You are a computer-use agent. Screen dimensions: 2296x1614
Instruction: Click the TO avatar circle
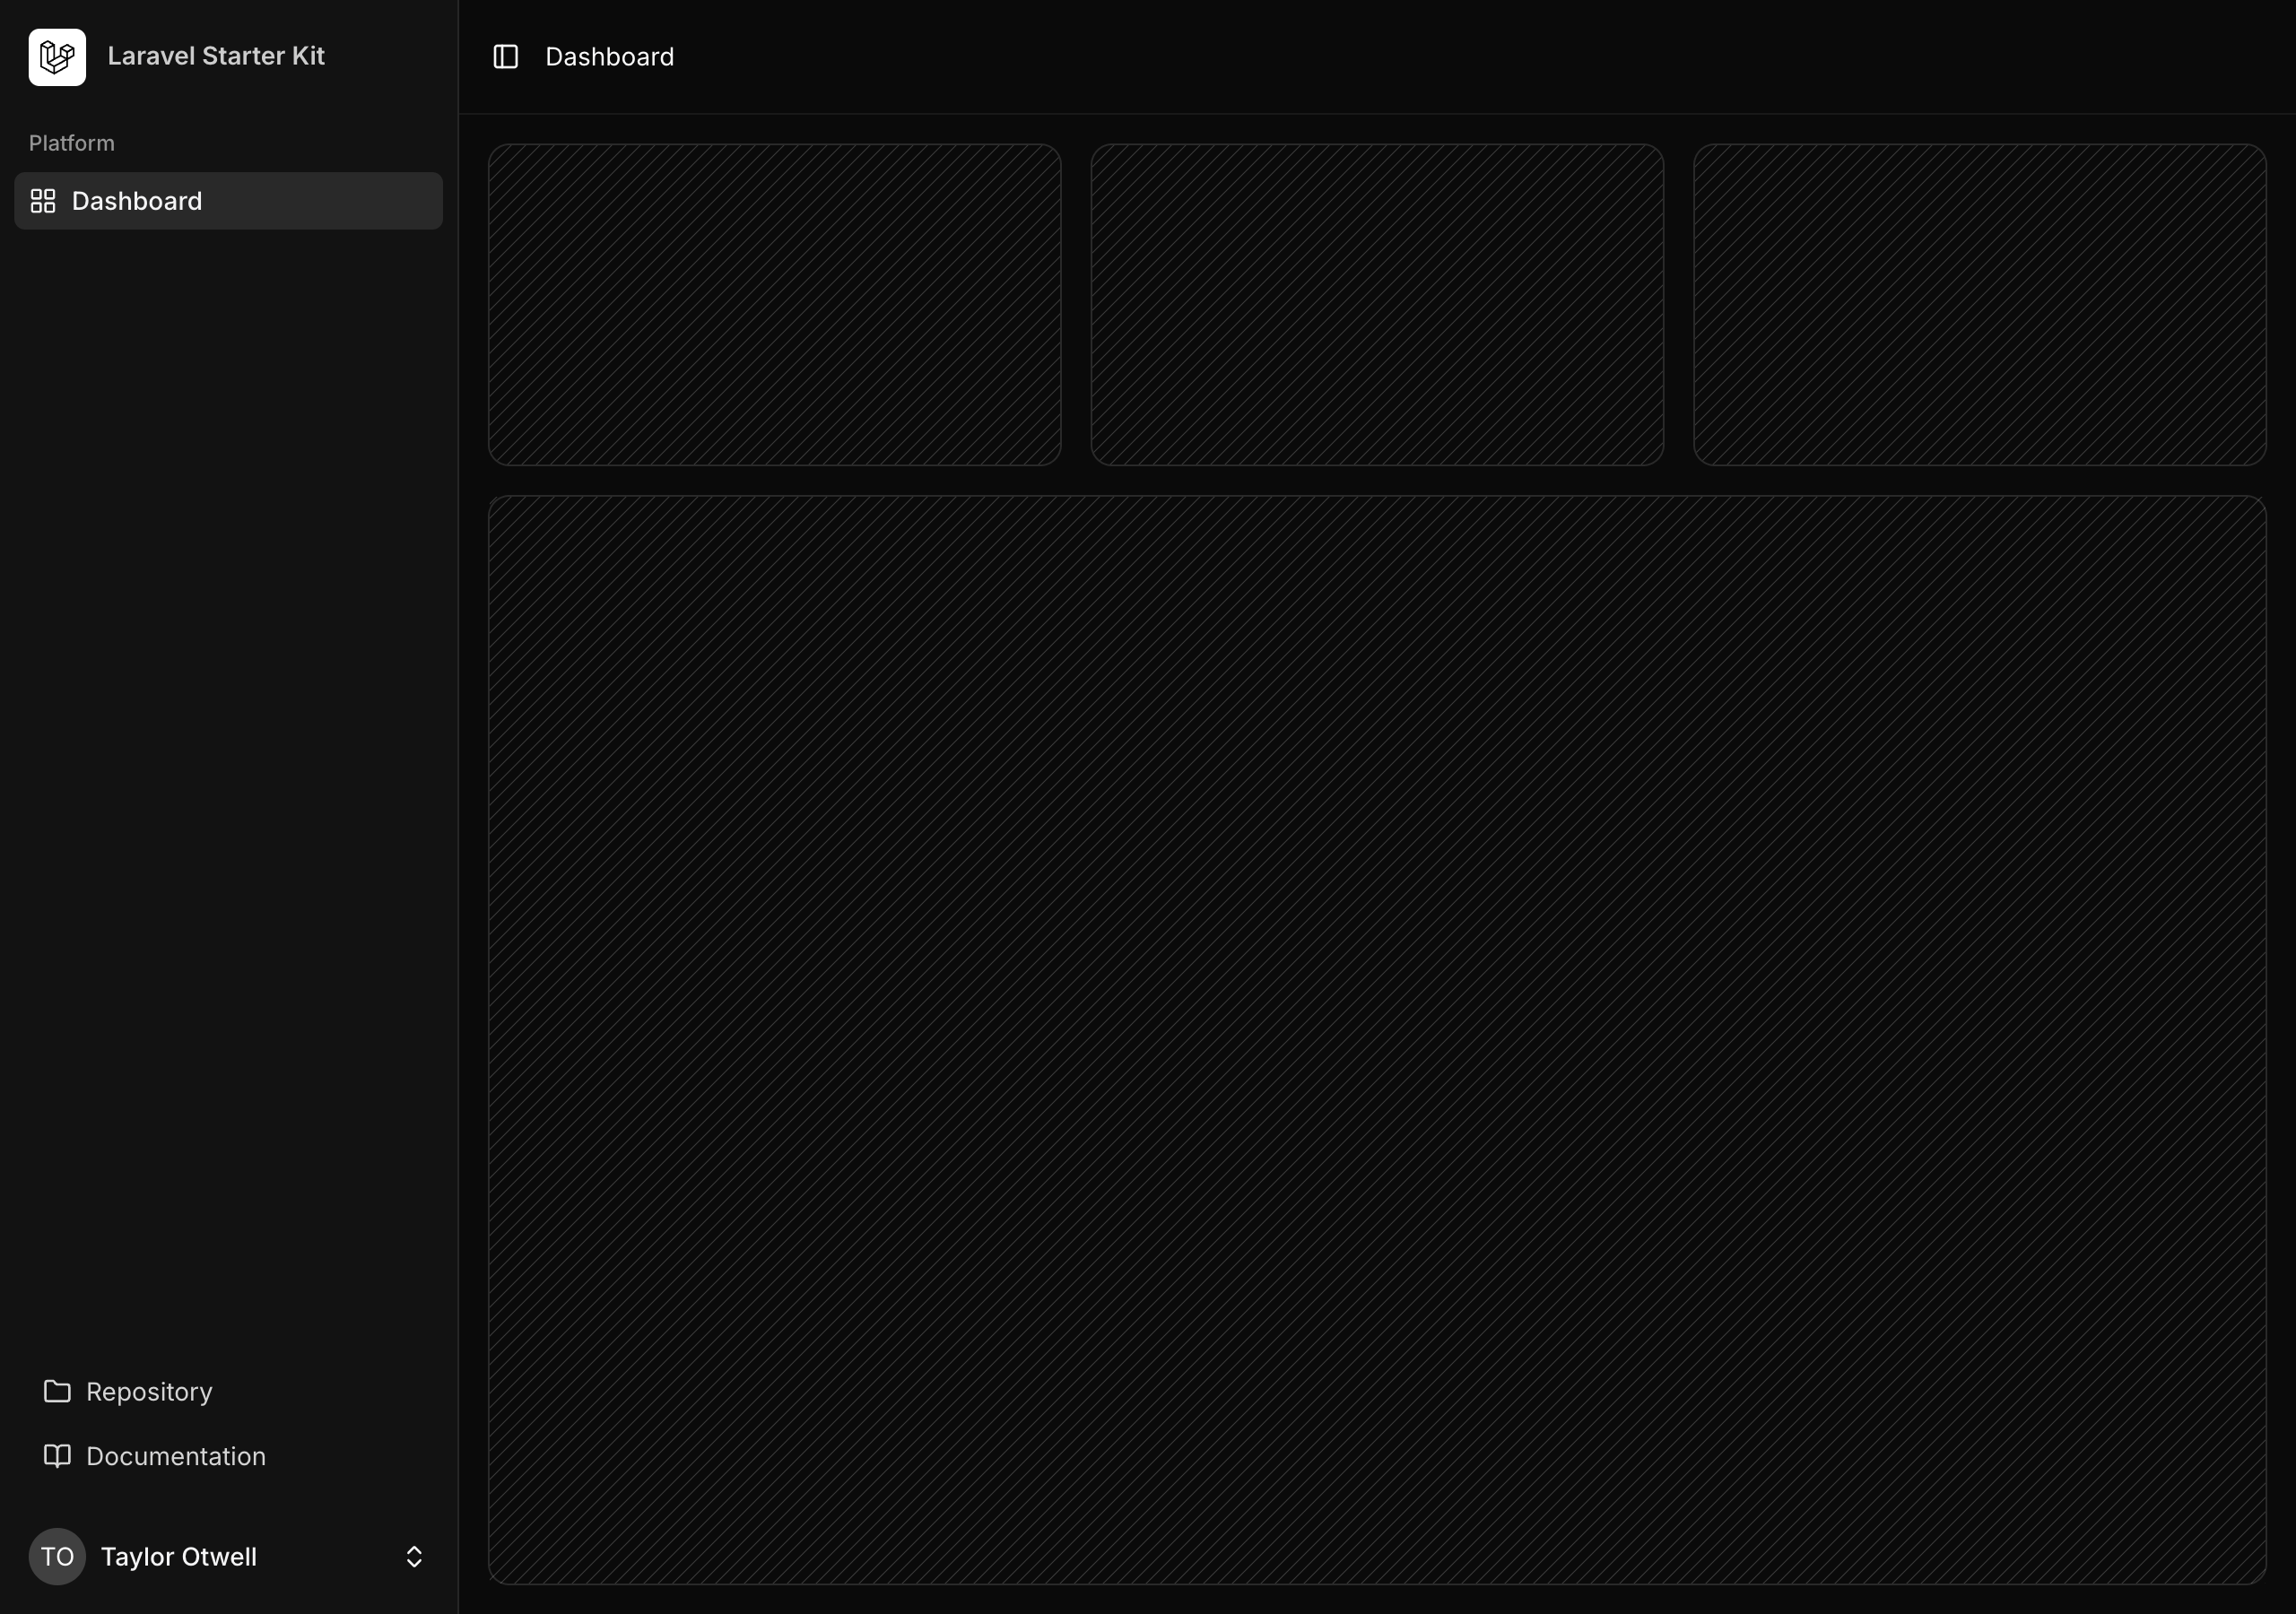pyautogui.click(x=57, y=1557)
